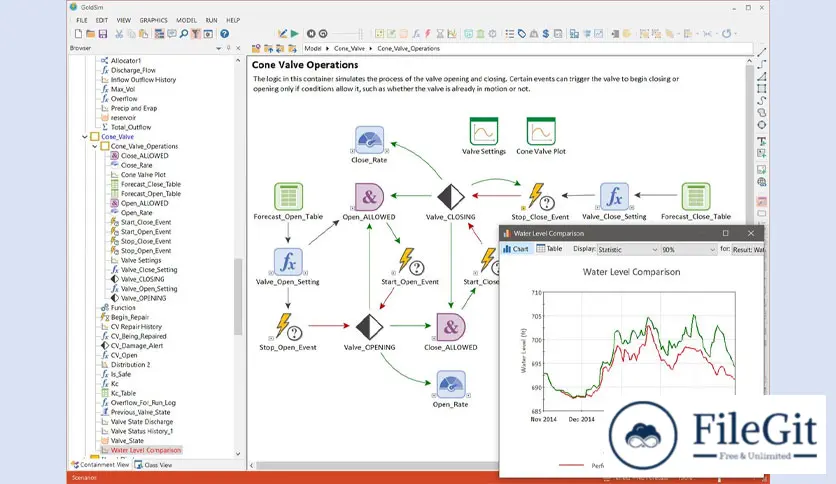Click Model in the breadcrumb path
The height and width of the screenshot is (484, 836).
(312, 49)
